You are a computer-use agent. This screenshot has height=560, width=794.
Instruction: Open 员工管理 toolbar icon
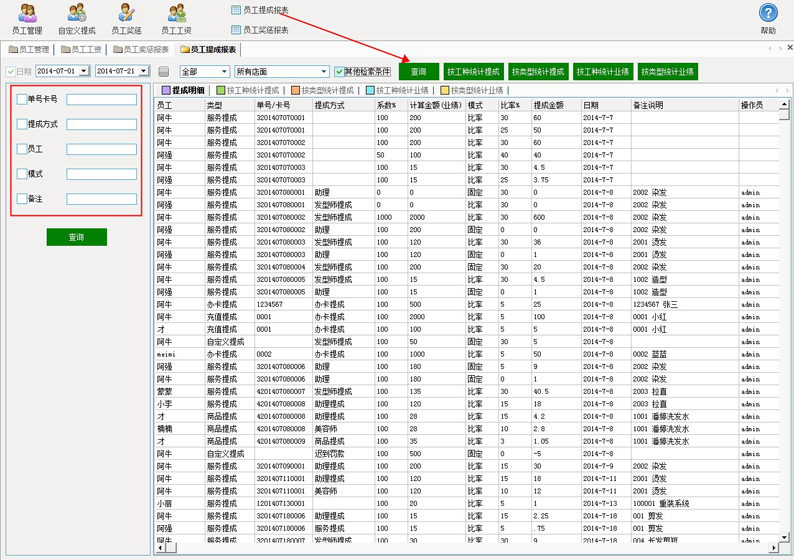(27, 19)
